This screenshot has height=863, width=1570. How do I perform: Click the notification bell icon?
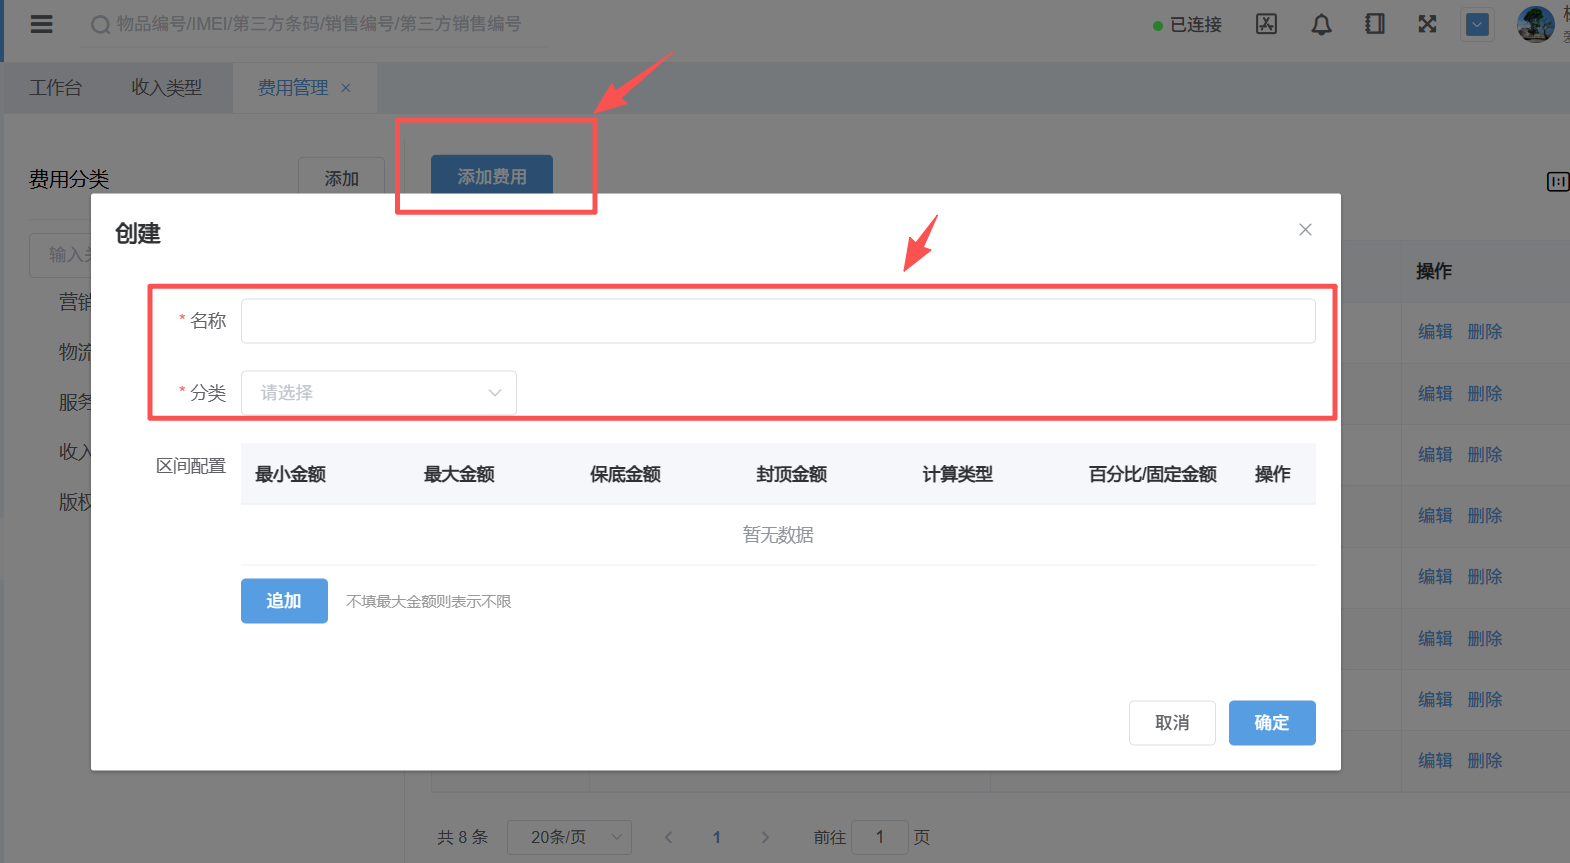[1321, 24]
